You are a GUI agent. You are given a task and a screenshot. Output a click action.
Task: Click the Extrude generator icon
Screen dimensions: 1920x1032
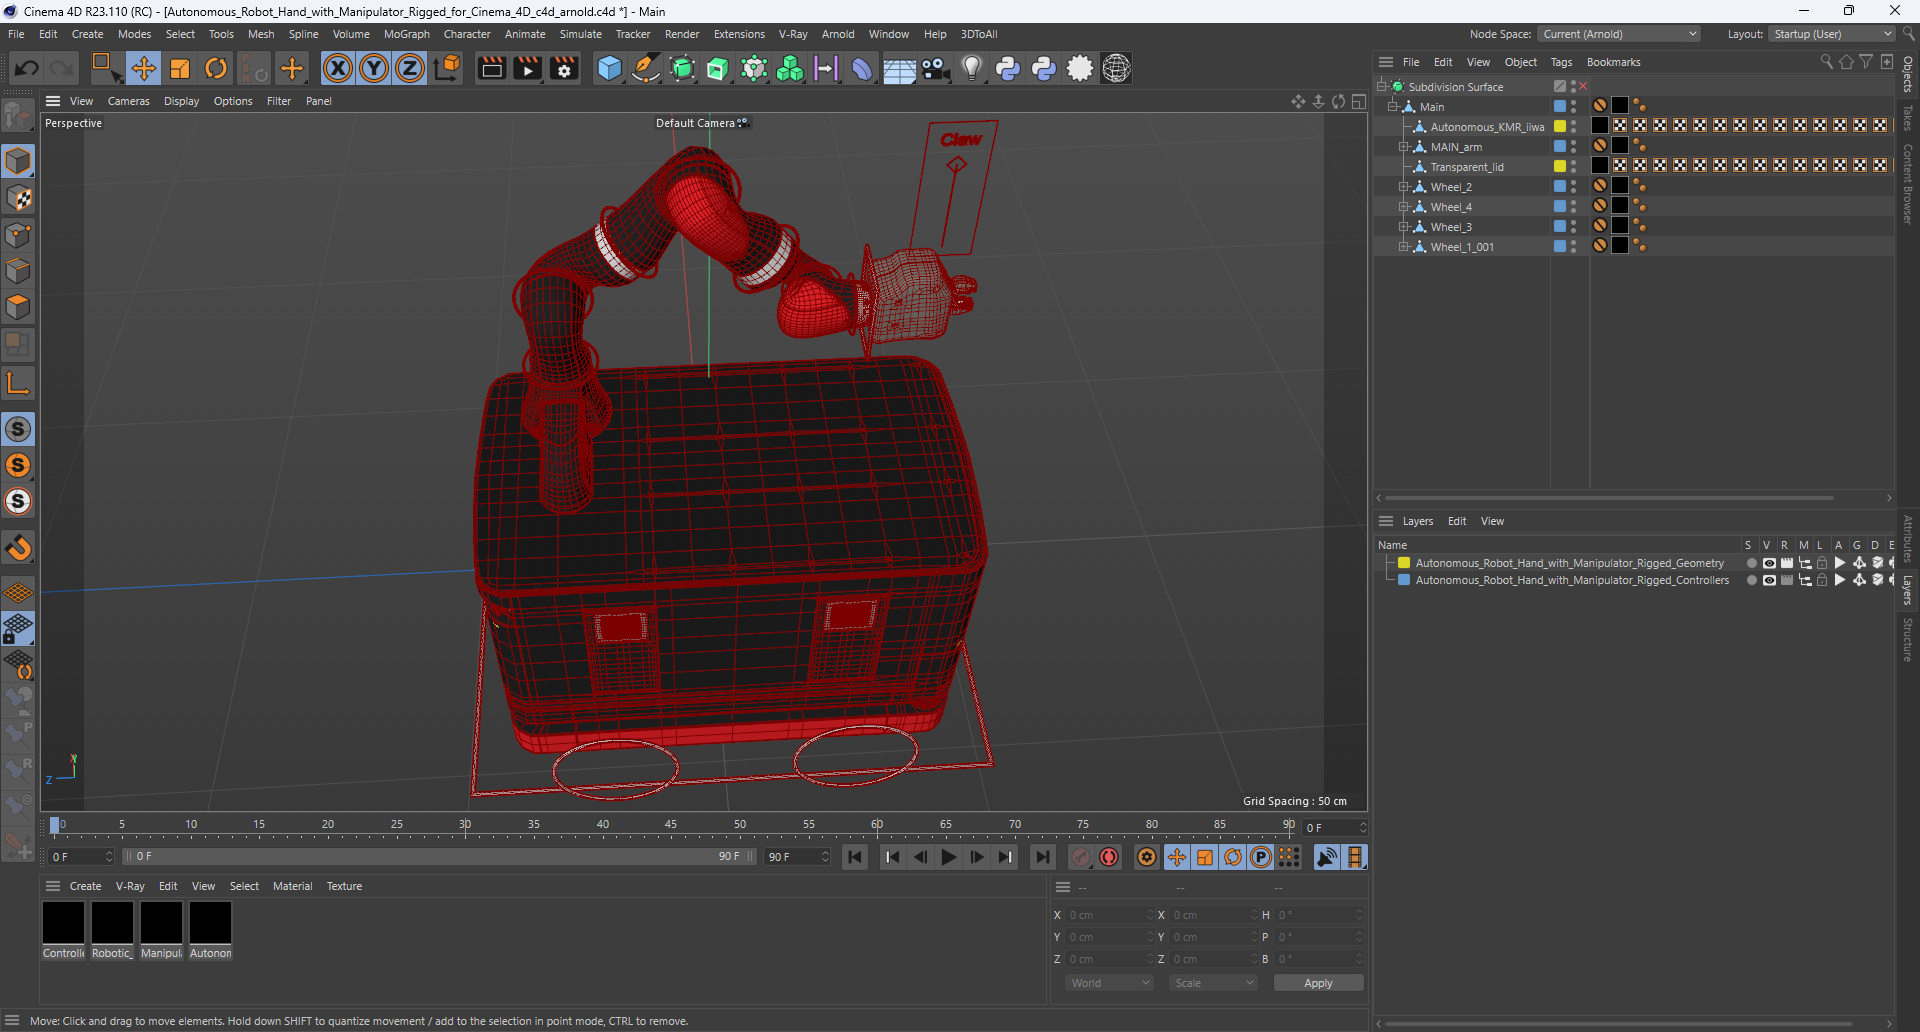pyautogui.click(x=718, y=68)
